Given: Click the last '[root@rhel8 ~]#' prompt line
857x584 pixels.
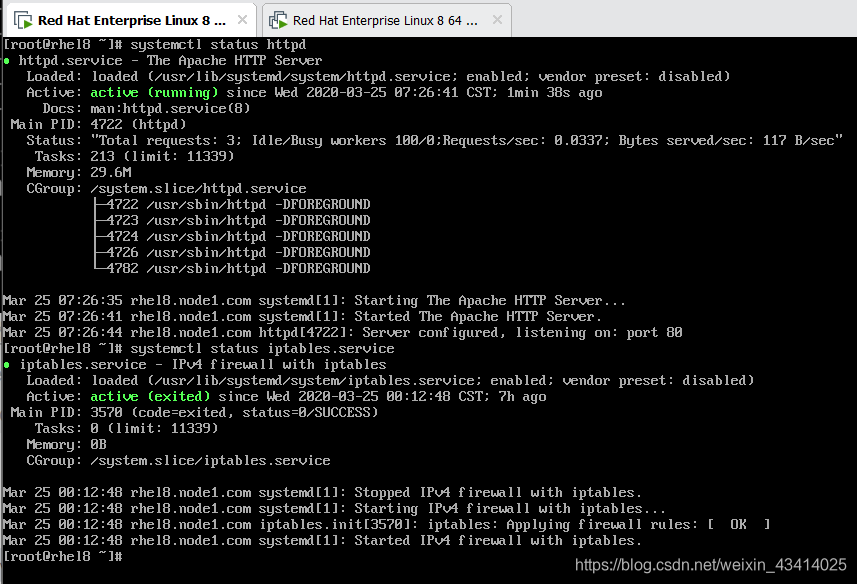Looking at the screenshot, I should pos(63,556).
